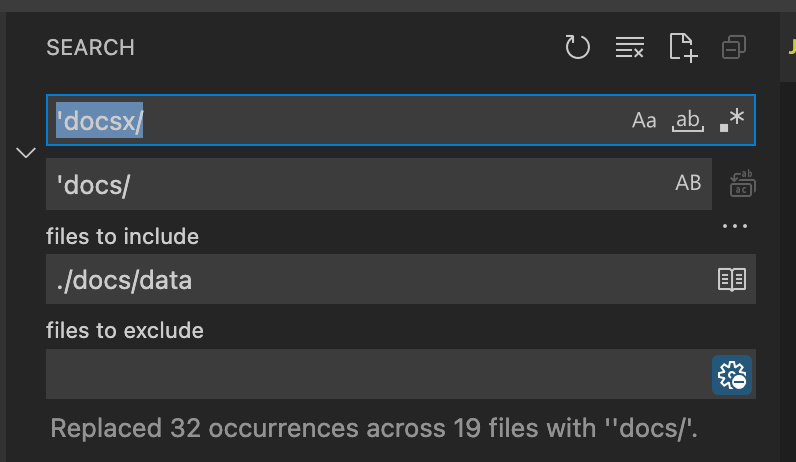Clear the search results
The height and width of the screenshot is (462, 796).
coord(630,47)
